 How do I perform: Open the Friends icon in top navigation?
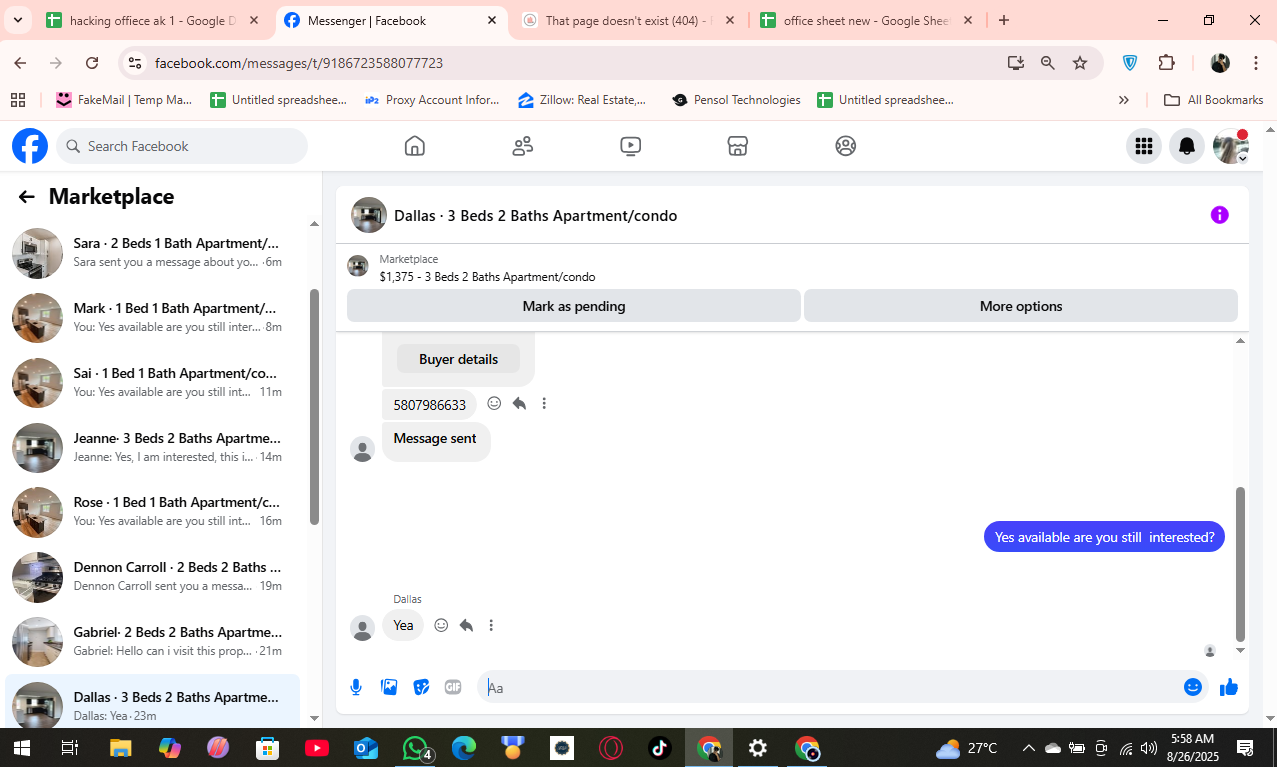(522, 146)
